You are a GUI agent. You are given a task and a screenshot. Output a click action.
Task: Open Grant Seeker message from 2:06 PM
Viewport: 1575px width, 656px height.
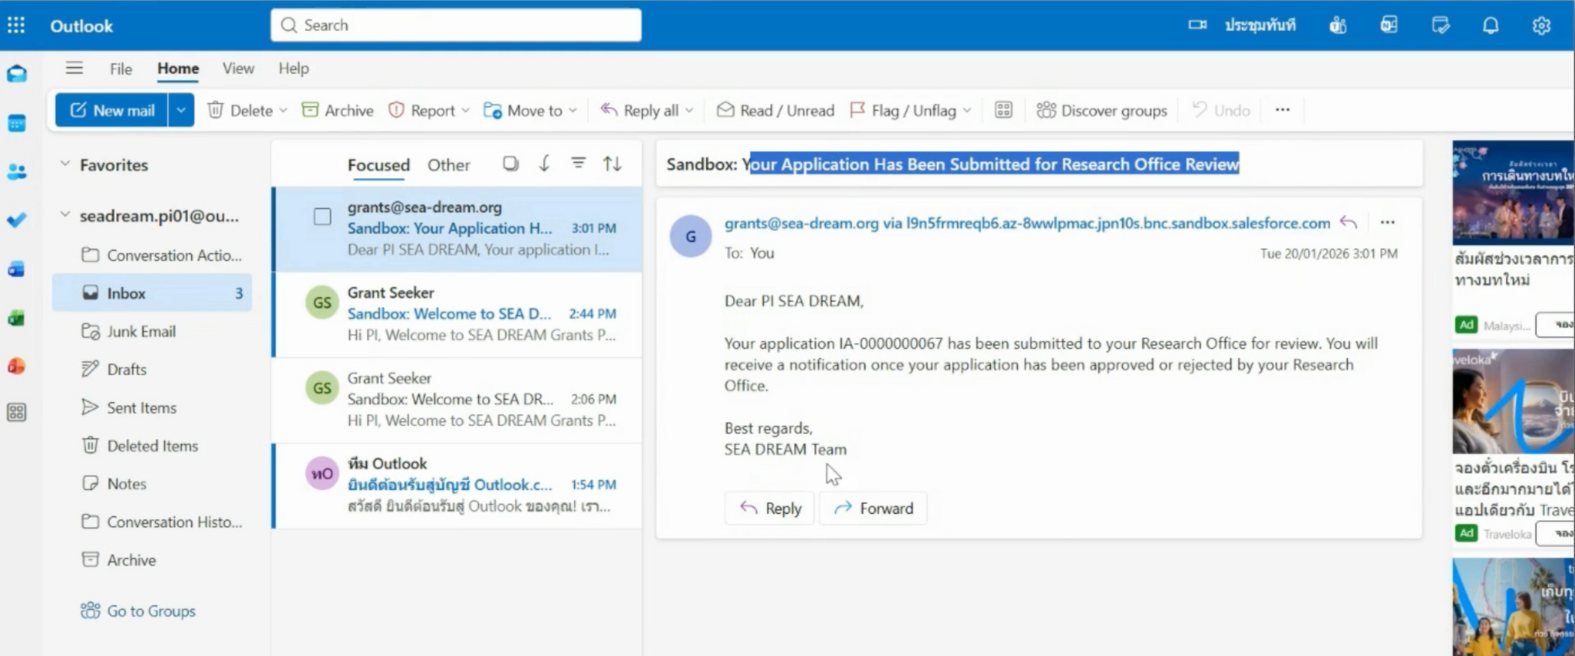(457, 400)
